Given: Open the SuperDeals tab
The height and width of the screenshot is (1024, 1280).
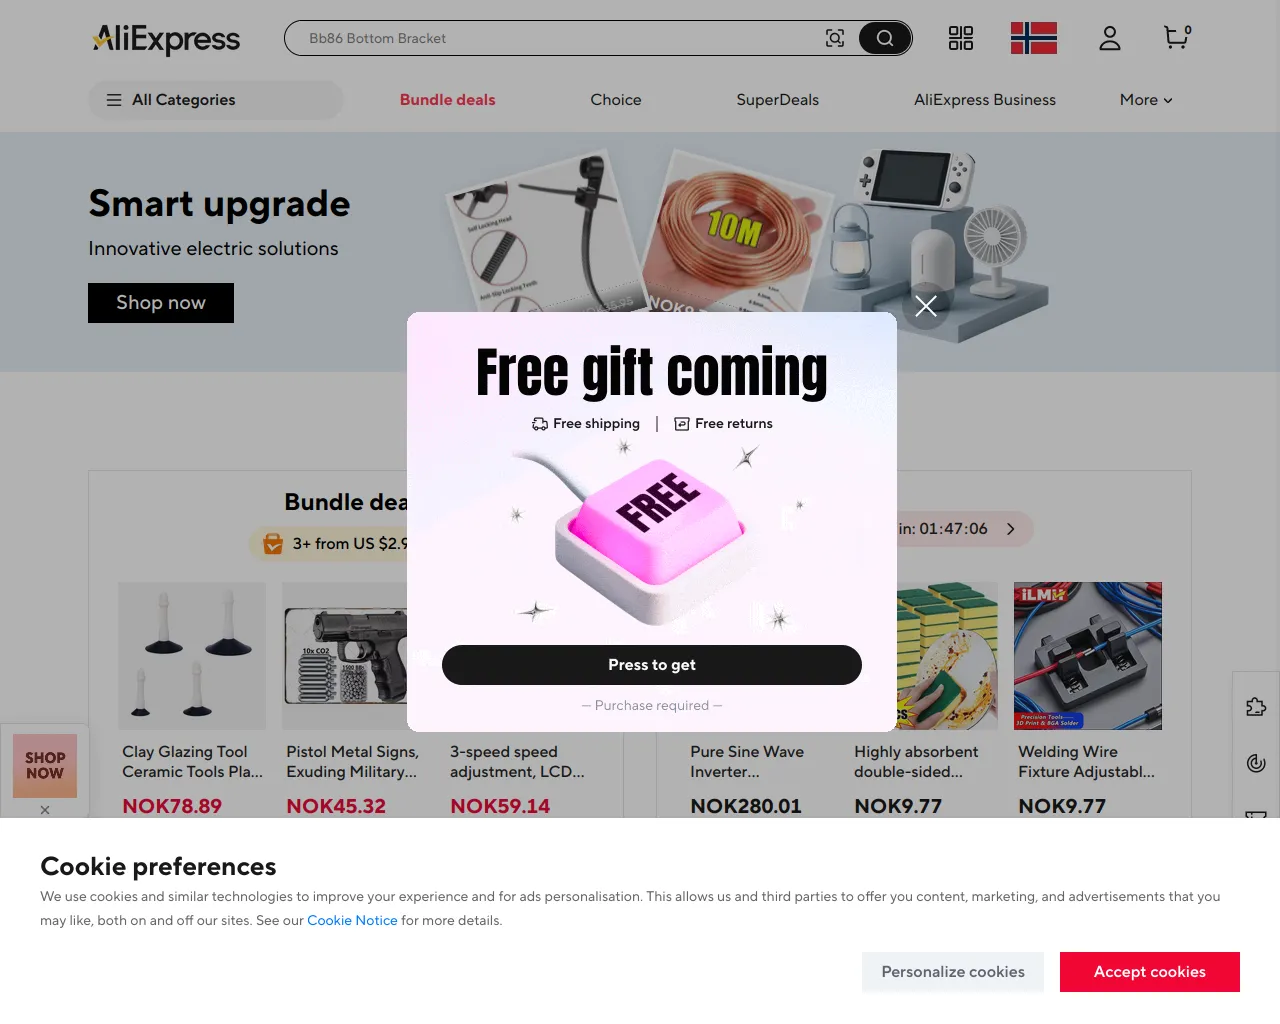Looking at the screenshot, I should click(x=778, y=100).
